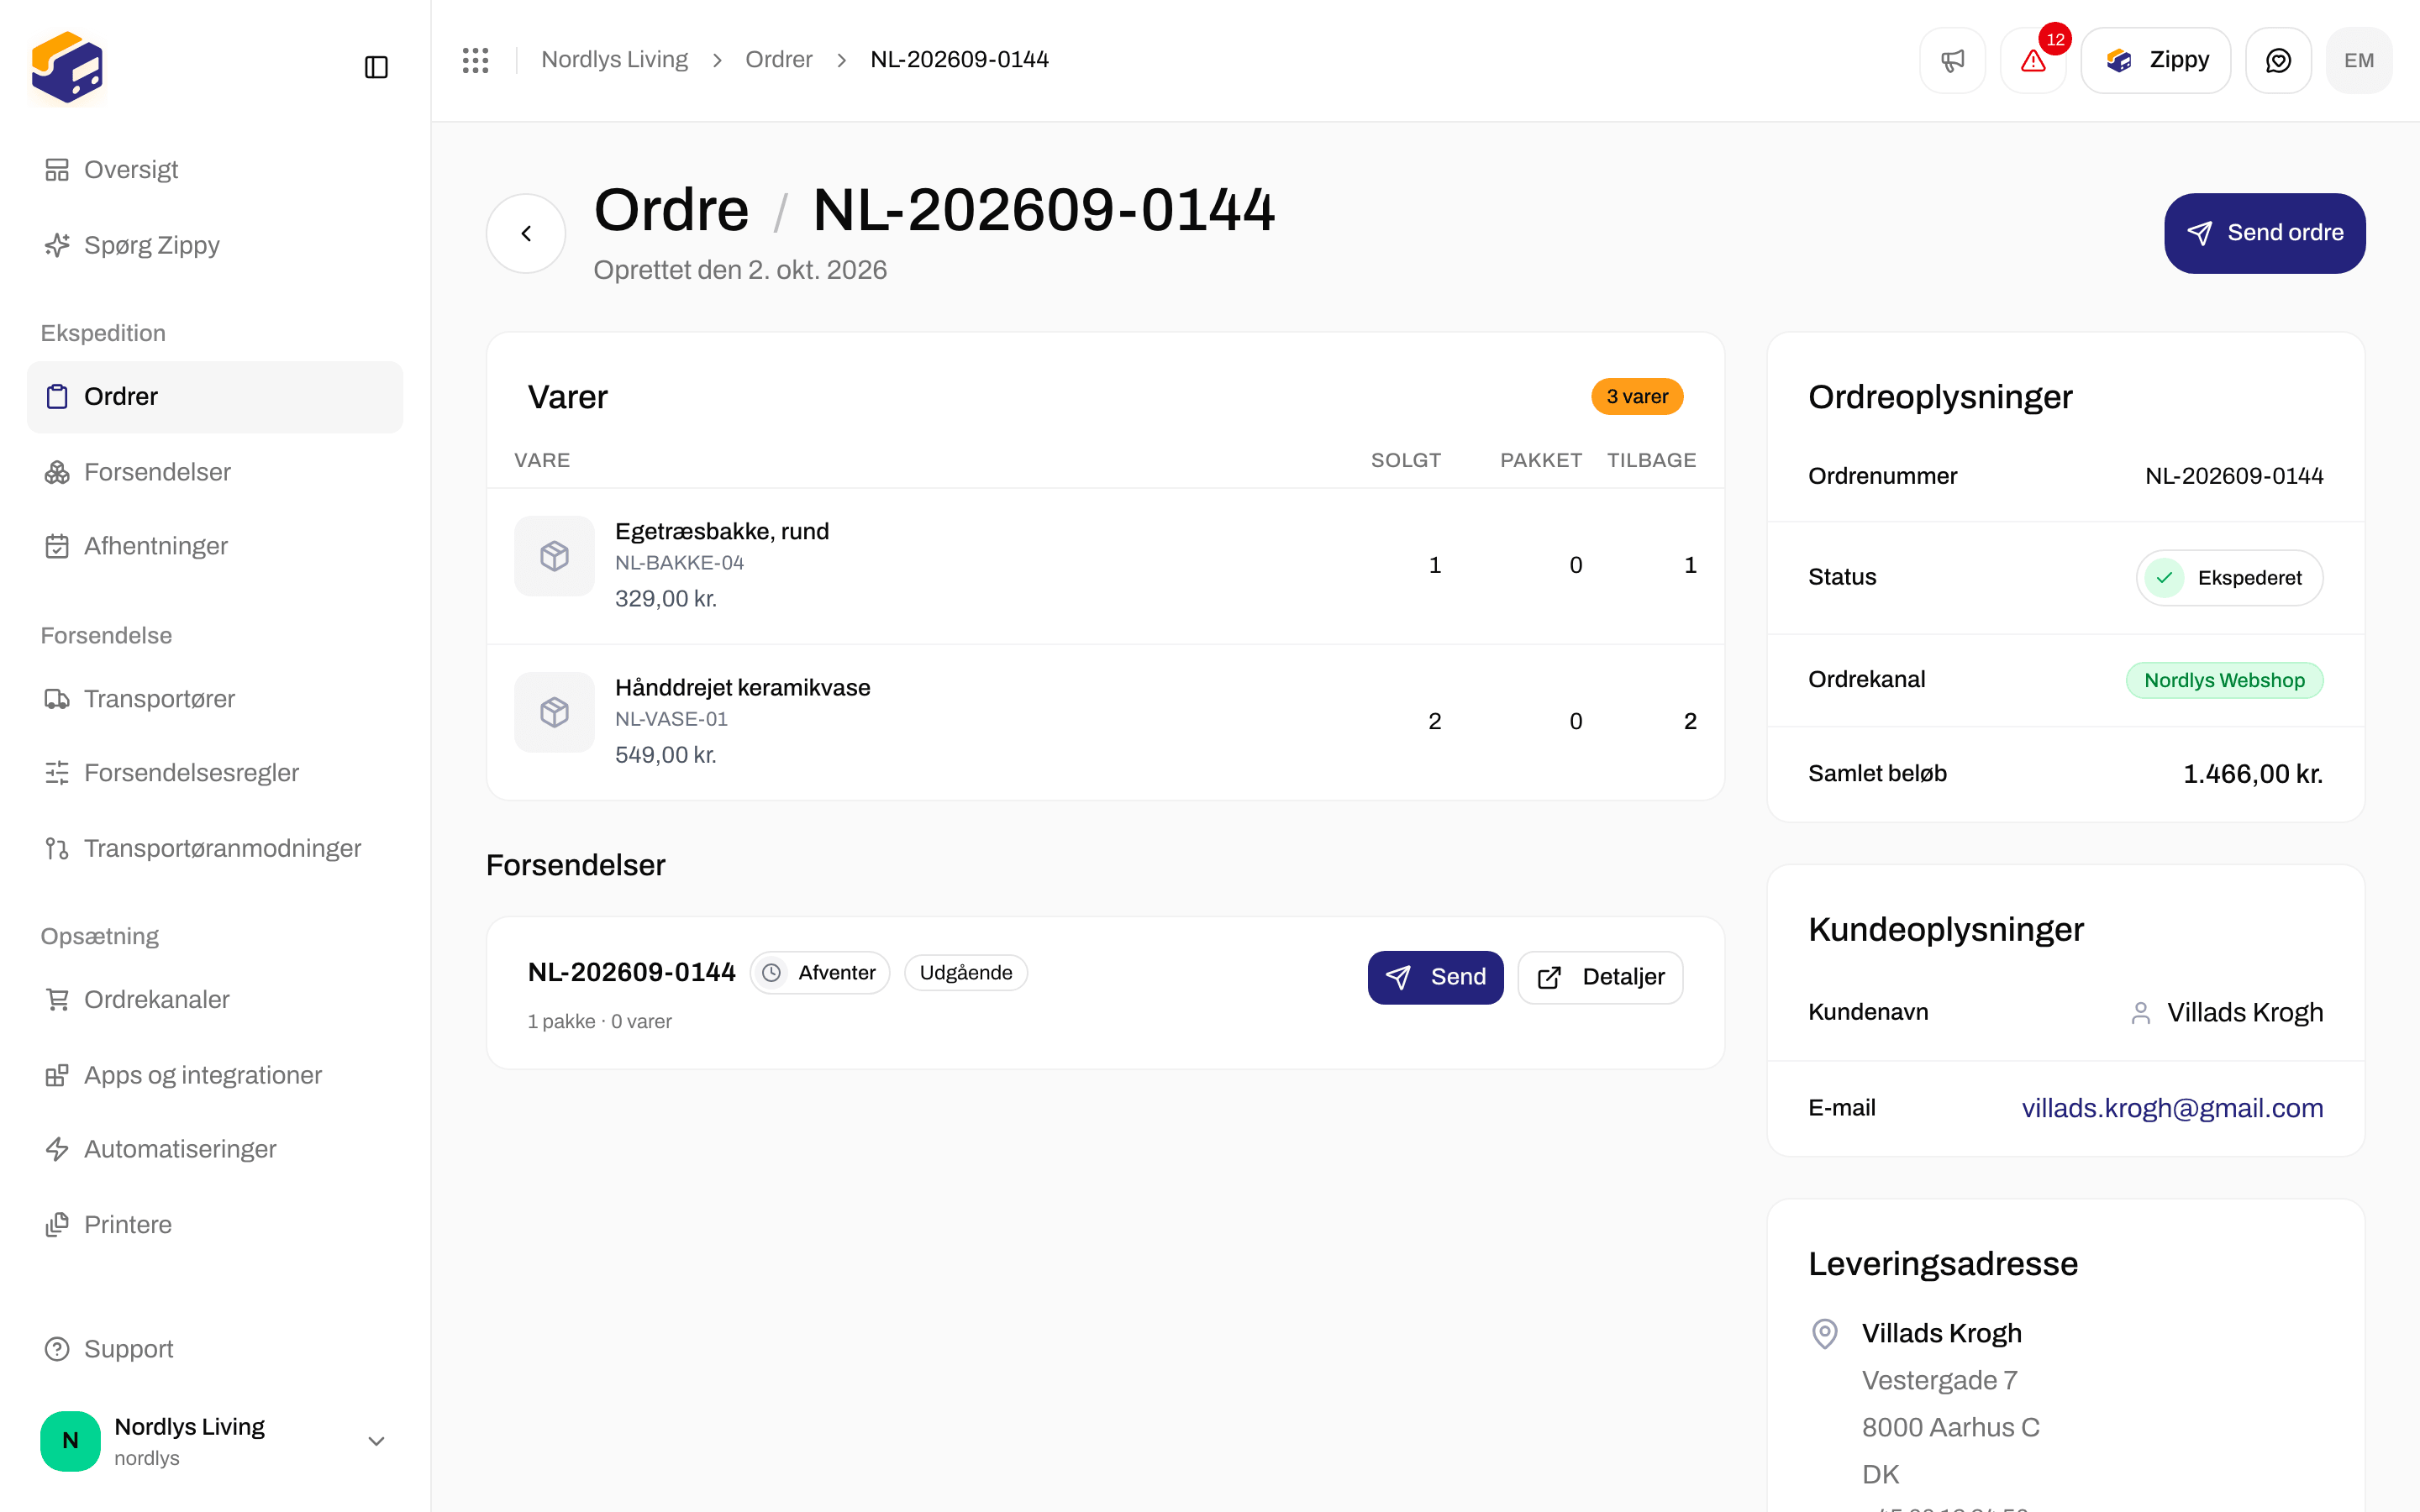Click the Ordrer breadcrumb
2420x1512 pixels.
[778, 60]
